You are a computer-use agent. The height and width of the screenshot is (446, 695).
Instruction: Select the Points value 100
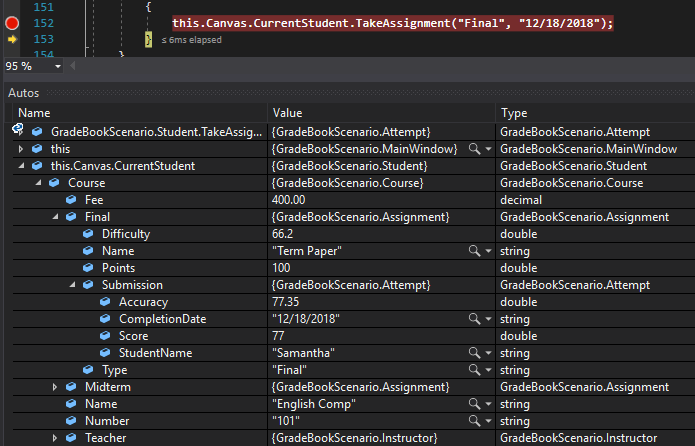click(281, 268)
